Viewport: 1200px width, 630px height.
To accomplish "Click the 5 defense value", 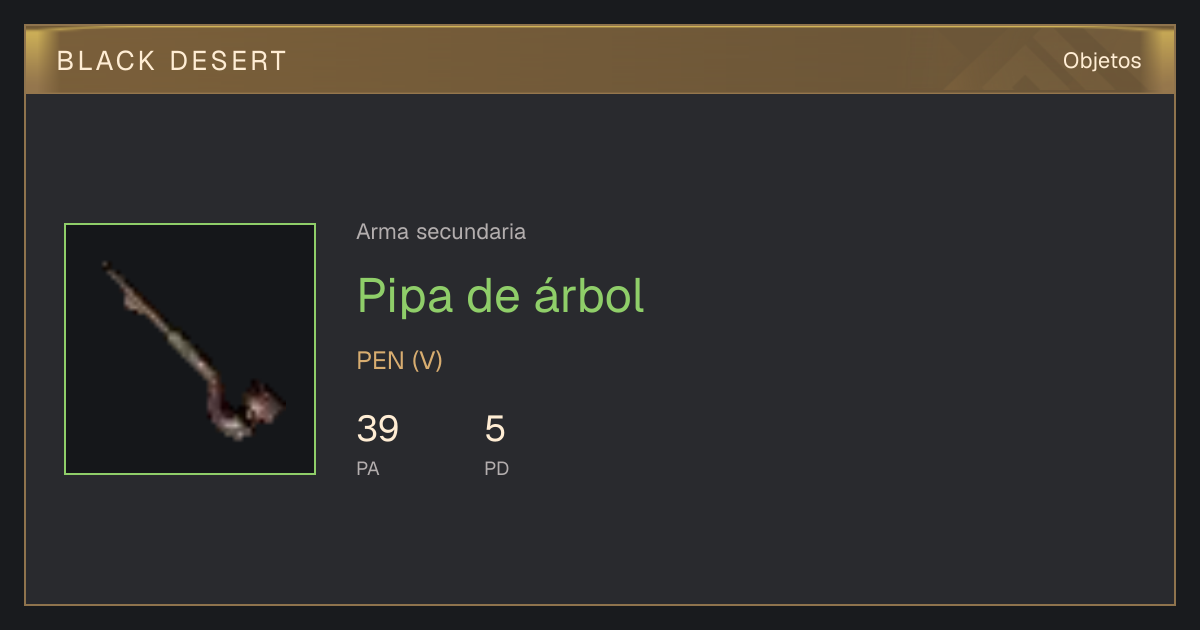I will [x=495, y=429].
